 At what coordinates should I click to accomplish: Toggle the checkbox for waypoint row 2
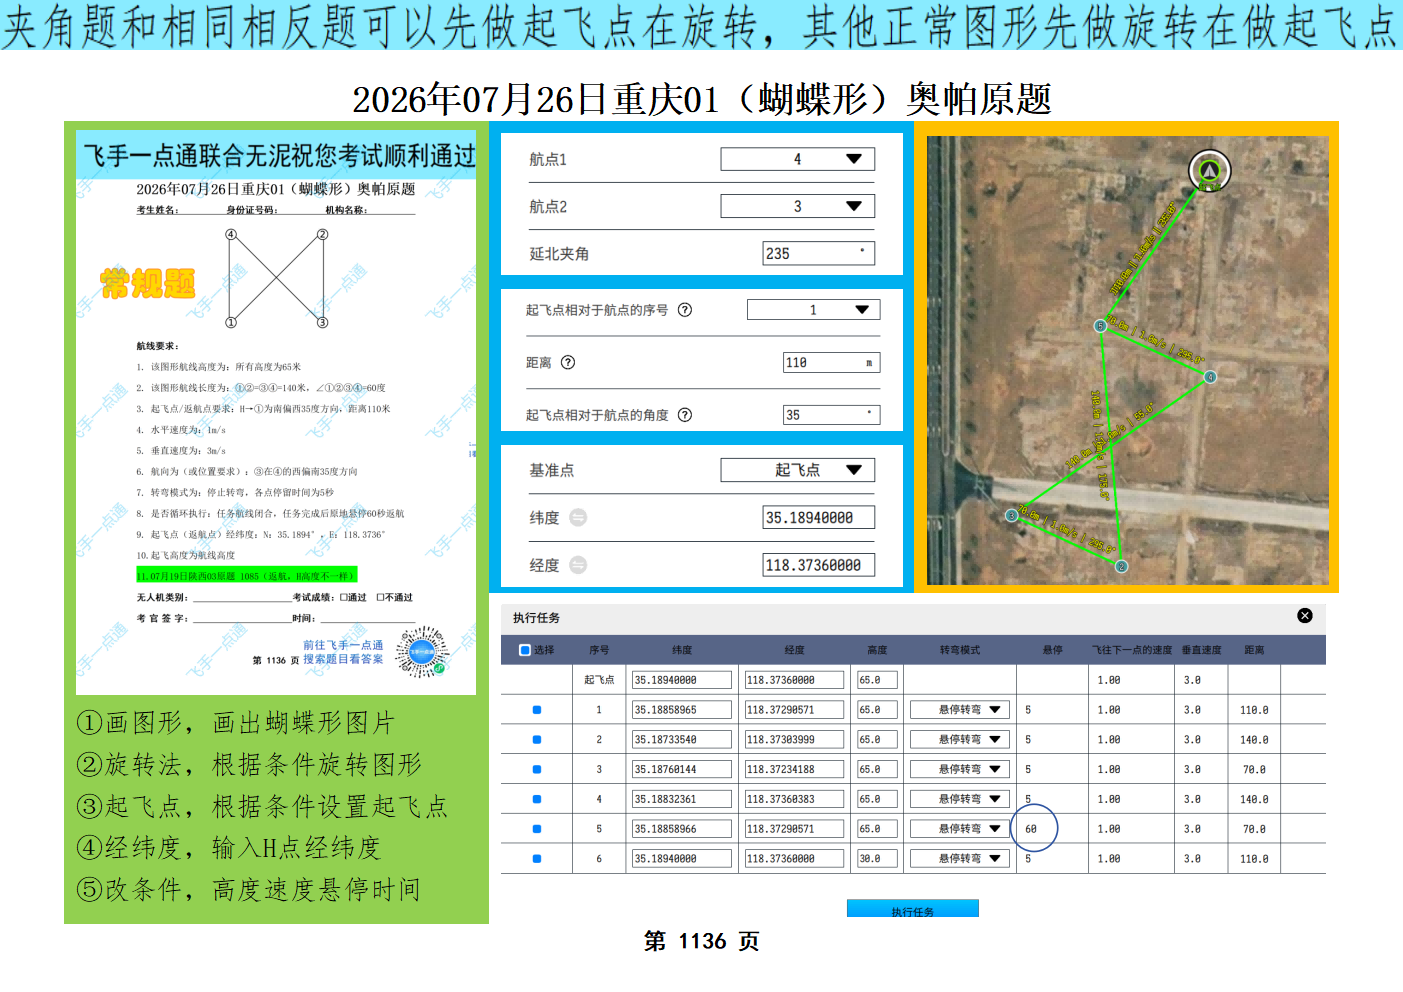click(x=537, y=740)
